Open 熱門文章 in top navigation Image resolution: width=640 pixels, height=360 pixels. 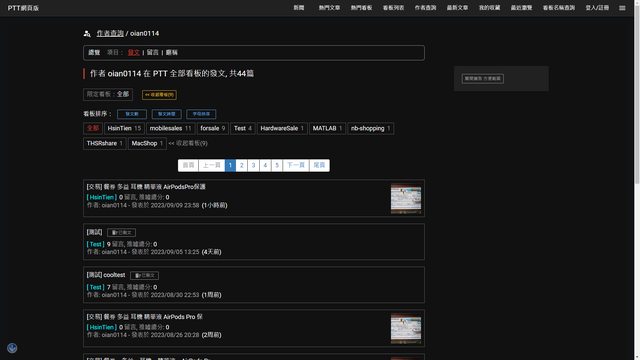tap(329, 8)
